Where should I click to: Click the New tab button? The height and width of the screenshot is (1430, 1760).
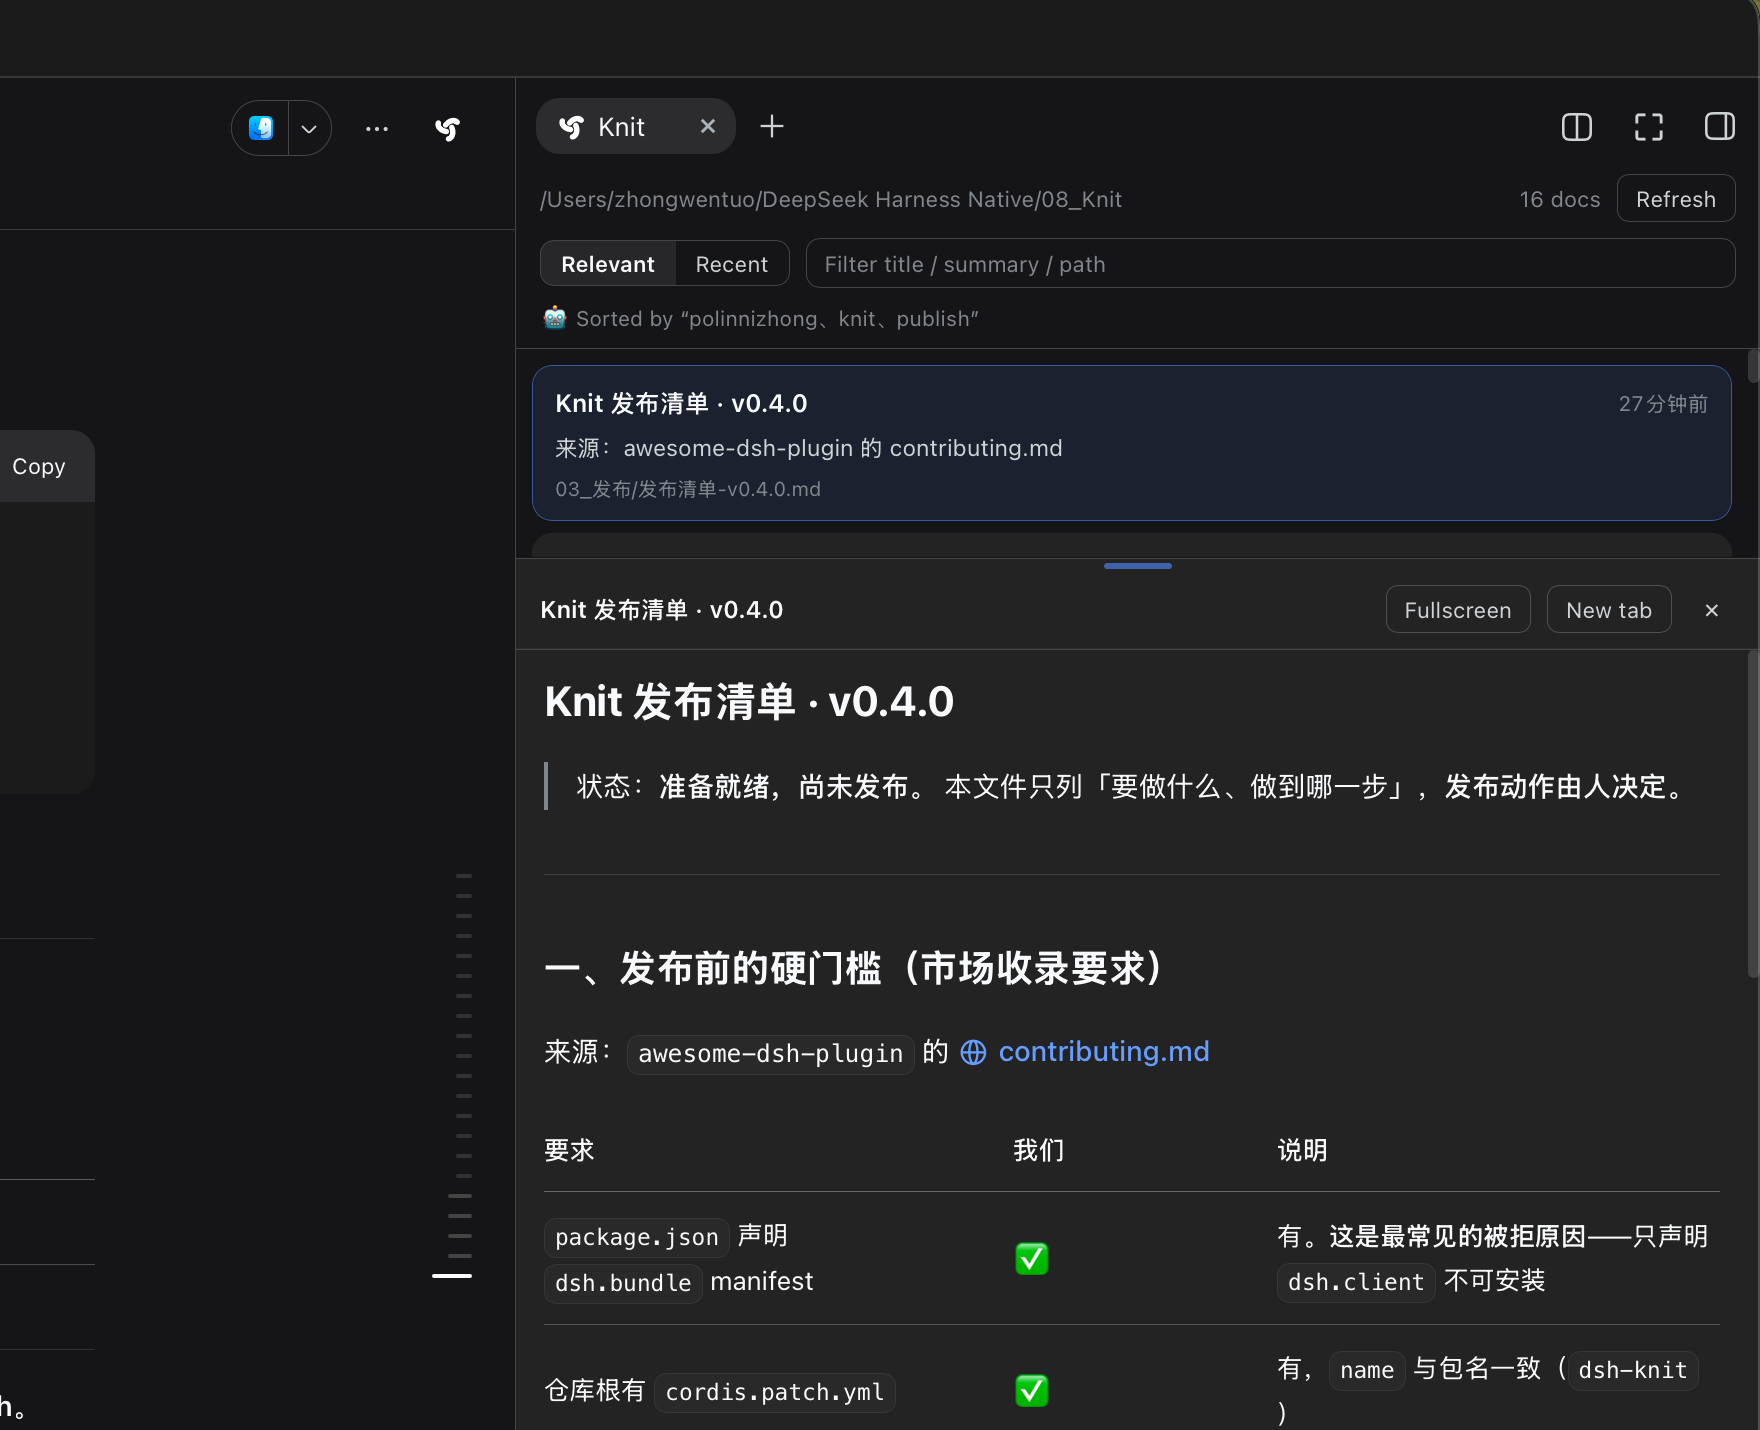click(1609, 610)
